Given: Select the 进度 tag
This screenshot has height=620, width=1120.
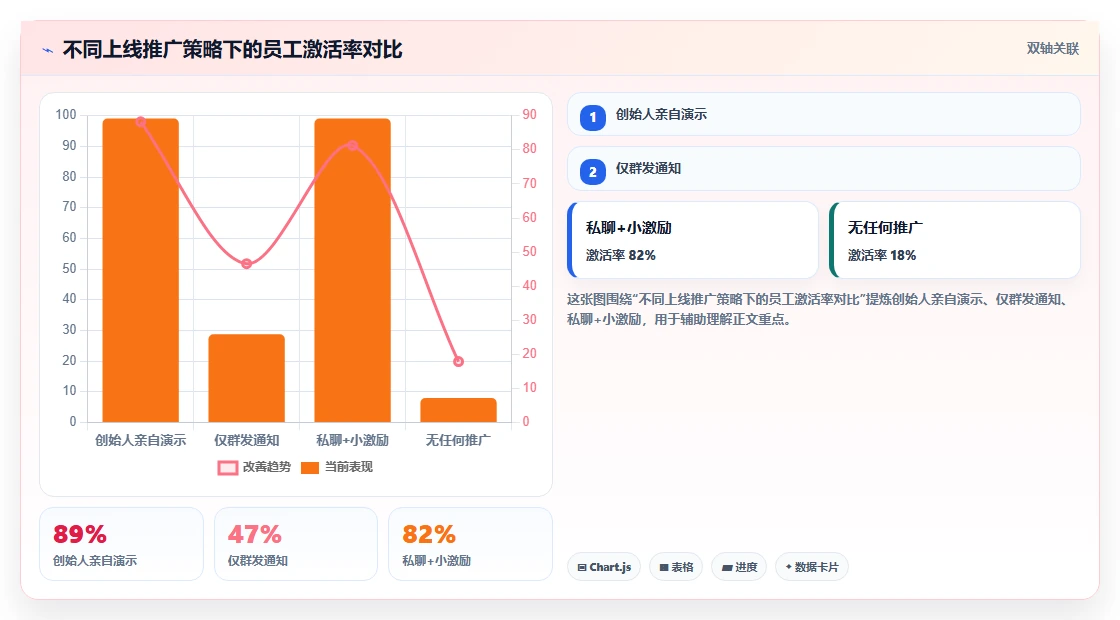Looking at the screenshot, I should [739, 567].
